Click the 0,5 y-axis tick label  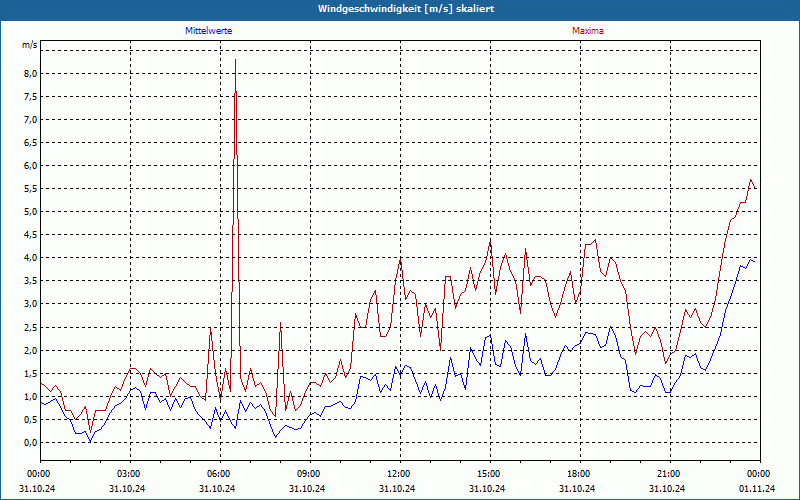coord(30,419)
